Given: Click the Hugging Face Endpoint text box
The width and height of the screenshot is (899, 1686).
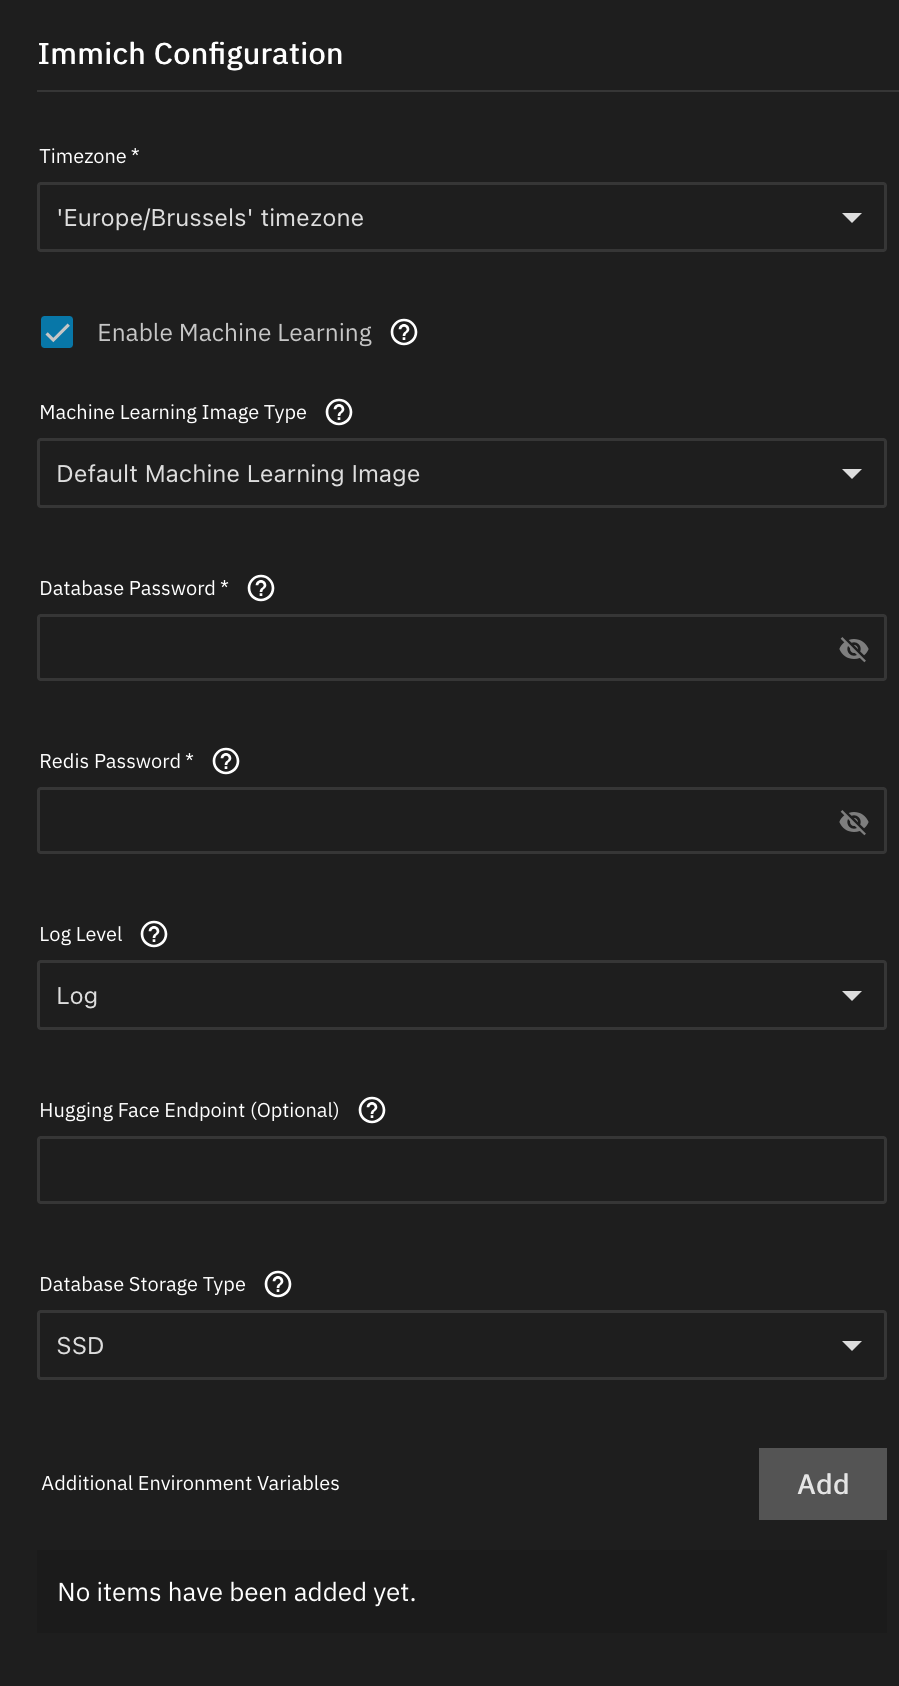Looking at the screenshot, I should coord(461,1170).
